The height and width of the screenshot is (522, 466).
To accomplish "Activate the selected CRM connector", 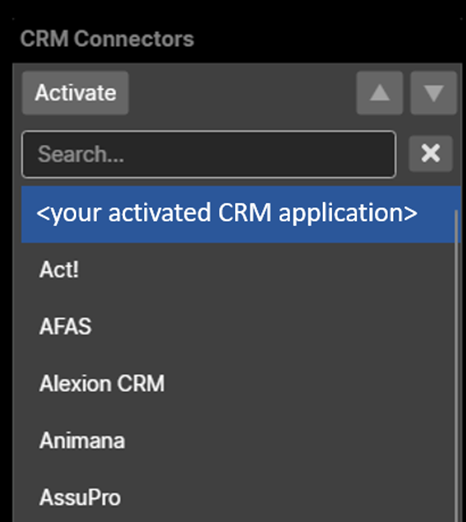I will [75, 93].
